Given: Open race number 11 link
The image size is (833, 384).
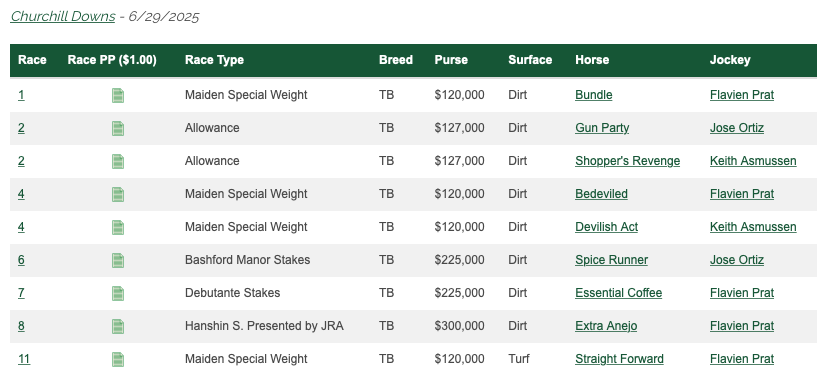Looking at the screenshot, I should pyautogui.click(x=24, y=359).
